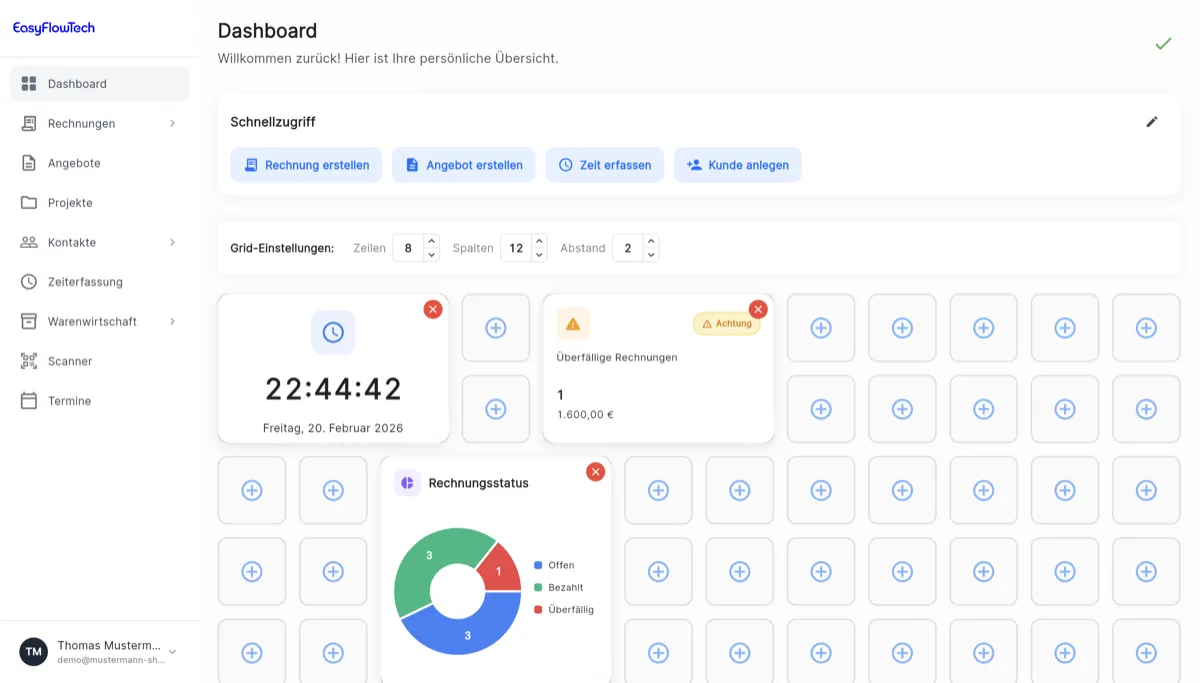Click the clock icon in the time widget
This screenshot has width=1200, height=683.
pyautogui.click(x=333, y=332)
